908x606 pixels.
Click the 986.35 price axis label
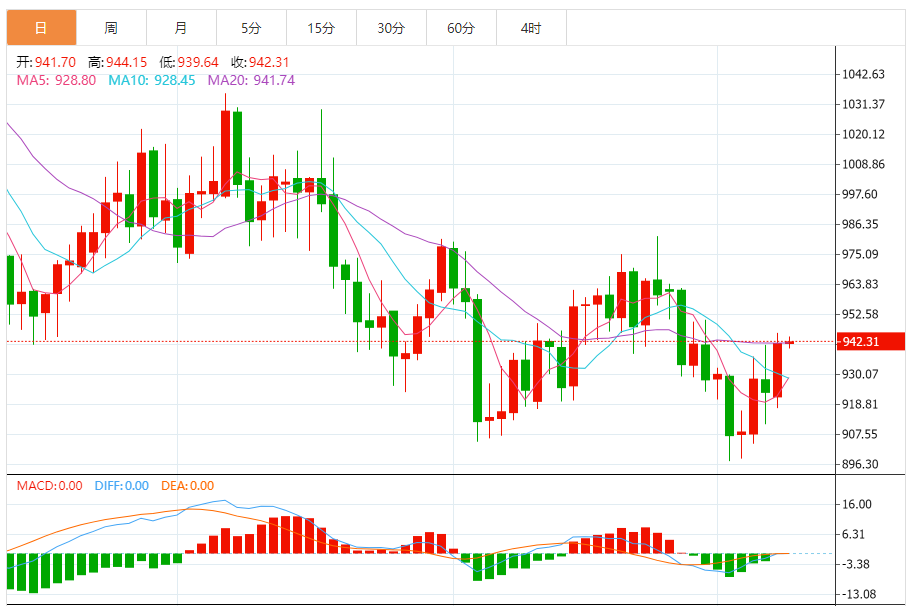(860, 224)
